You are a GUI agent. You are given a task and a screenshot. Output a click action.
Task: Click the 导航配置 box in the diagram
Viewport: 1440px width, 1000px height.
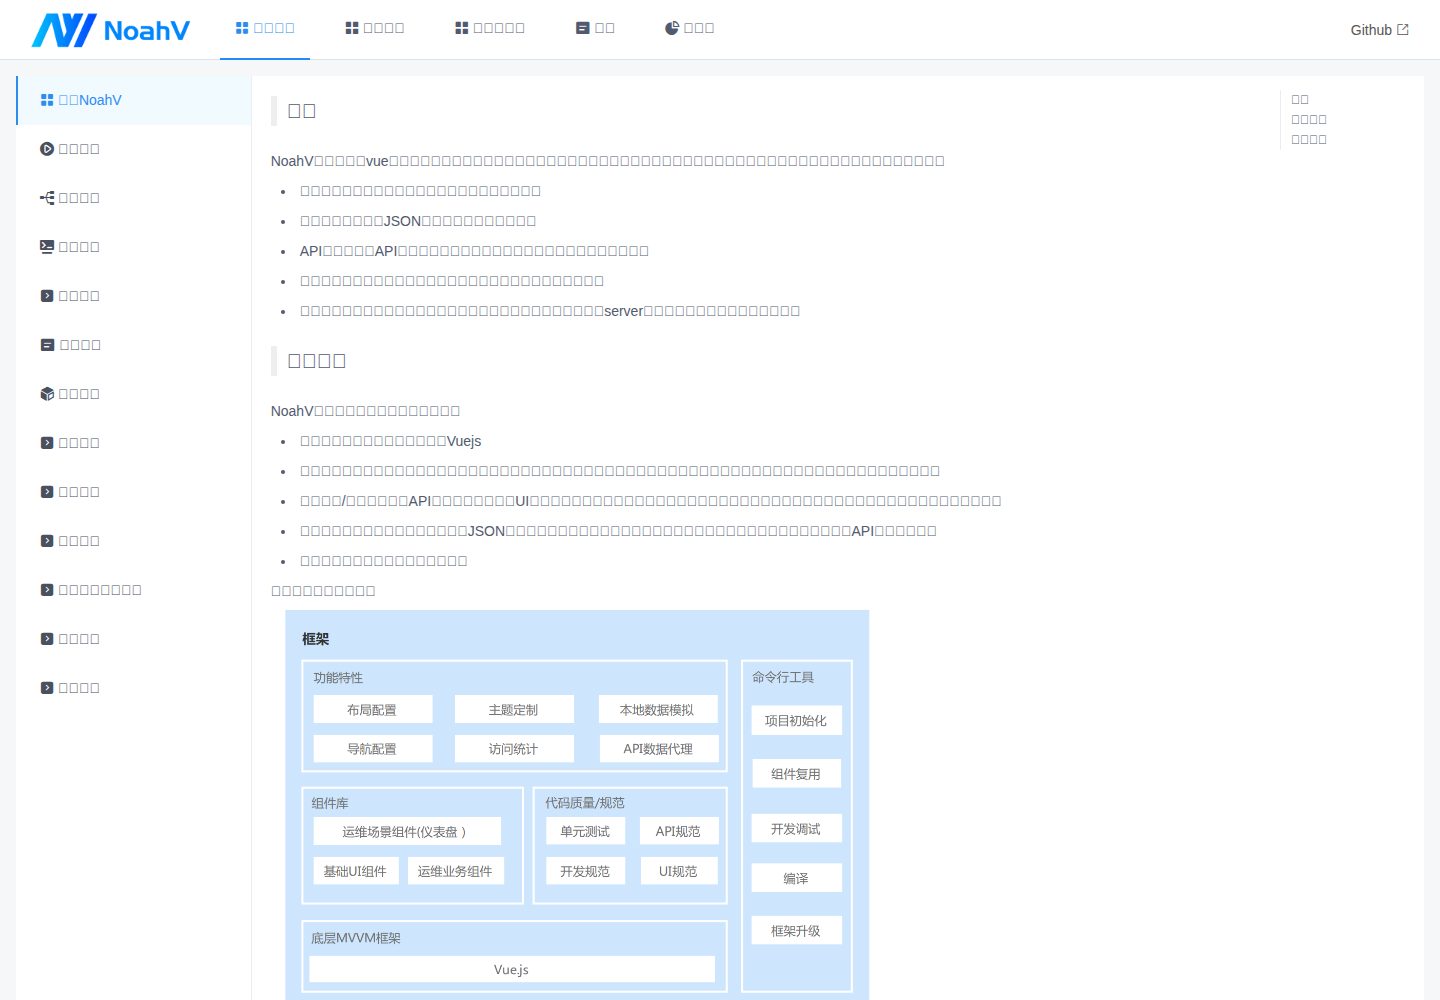pos(372,749)
